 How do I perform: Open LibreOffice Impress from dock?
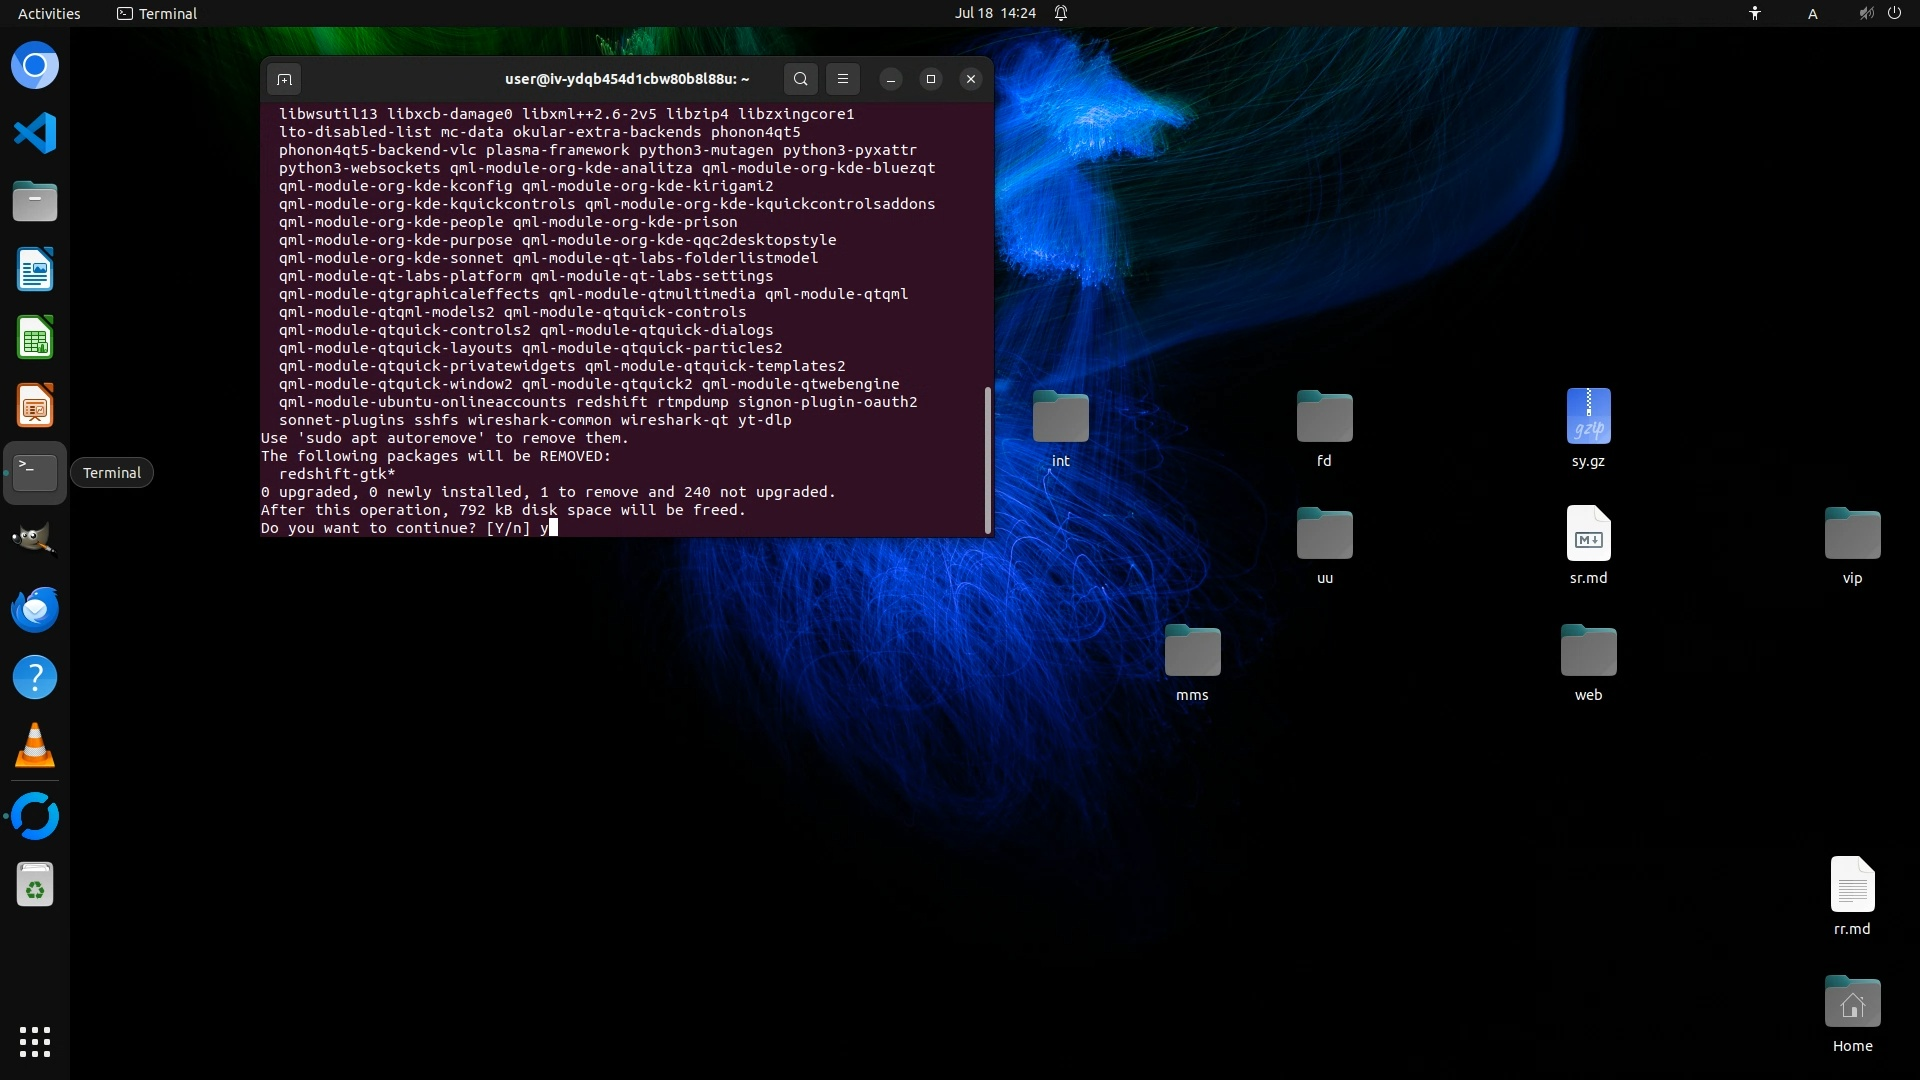(x=35, y=406)
